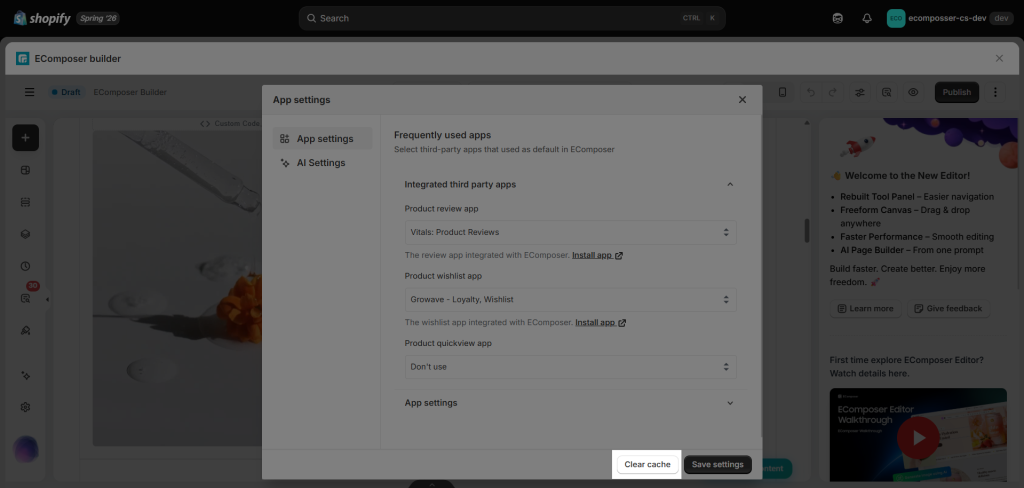Viewport: 1024px width, 488px height.
Task: Click the three-dot more options icon
Action: point(995,92)
